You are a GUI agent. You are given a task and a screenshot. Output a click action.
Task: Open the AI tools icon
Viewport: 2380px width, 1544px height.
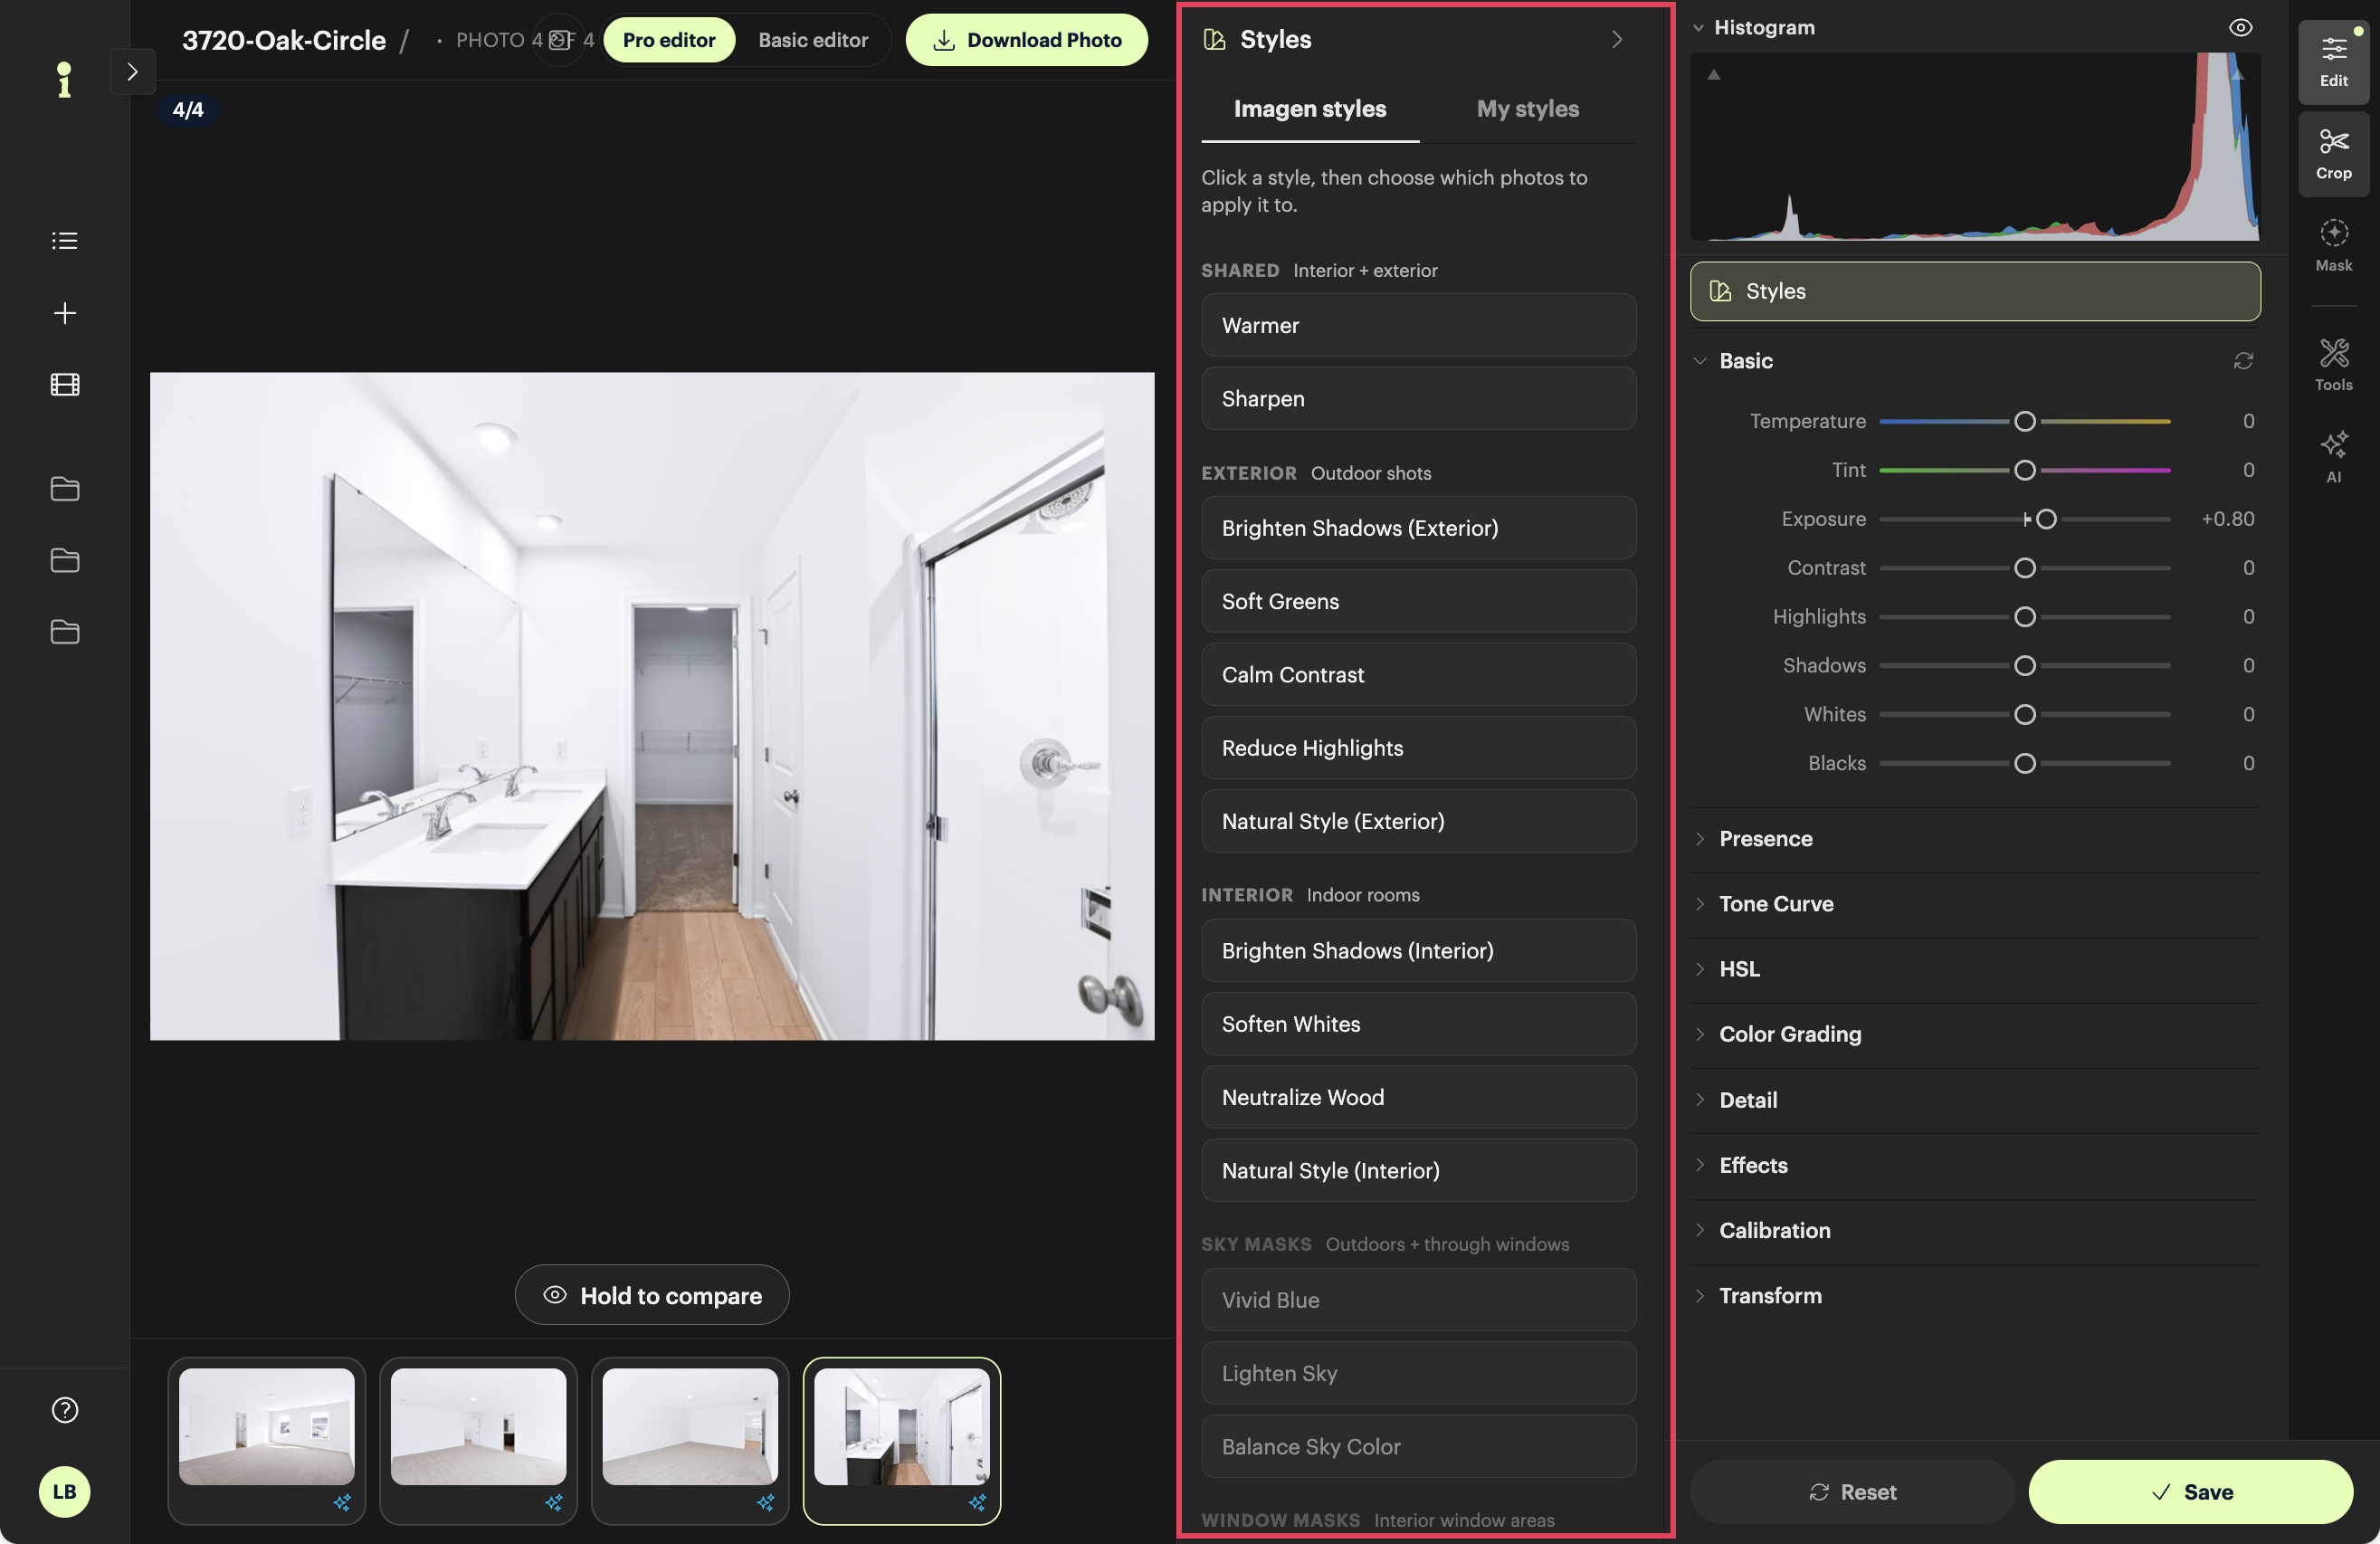[x=2333, y=456]
